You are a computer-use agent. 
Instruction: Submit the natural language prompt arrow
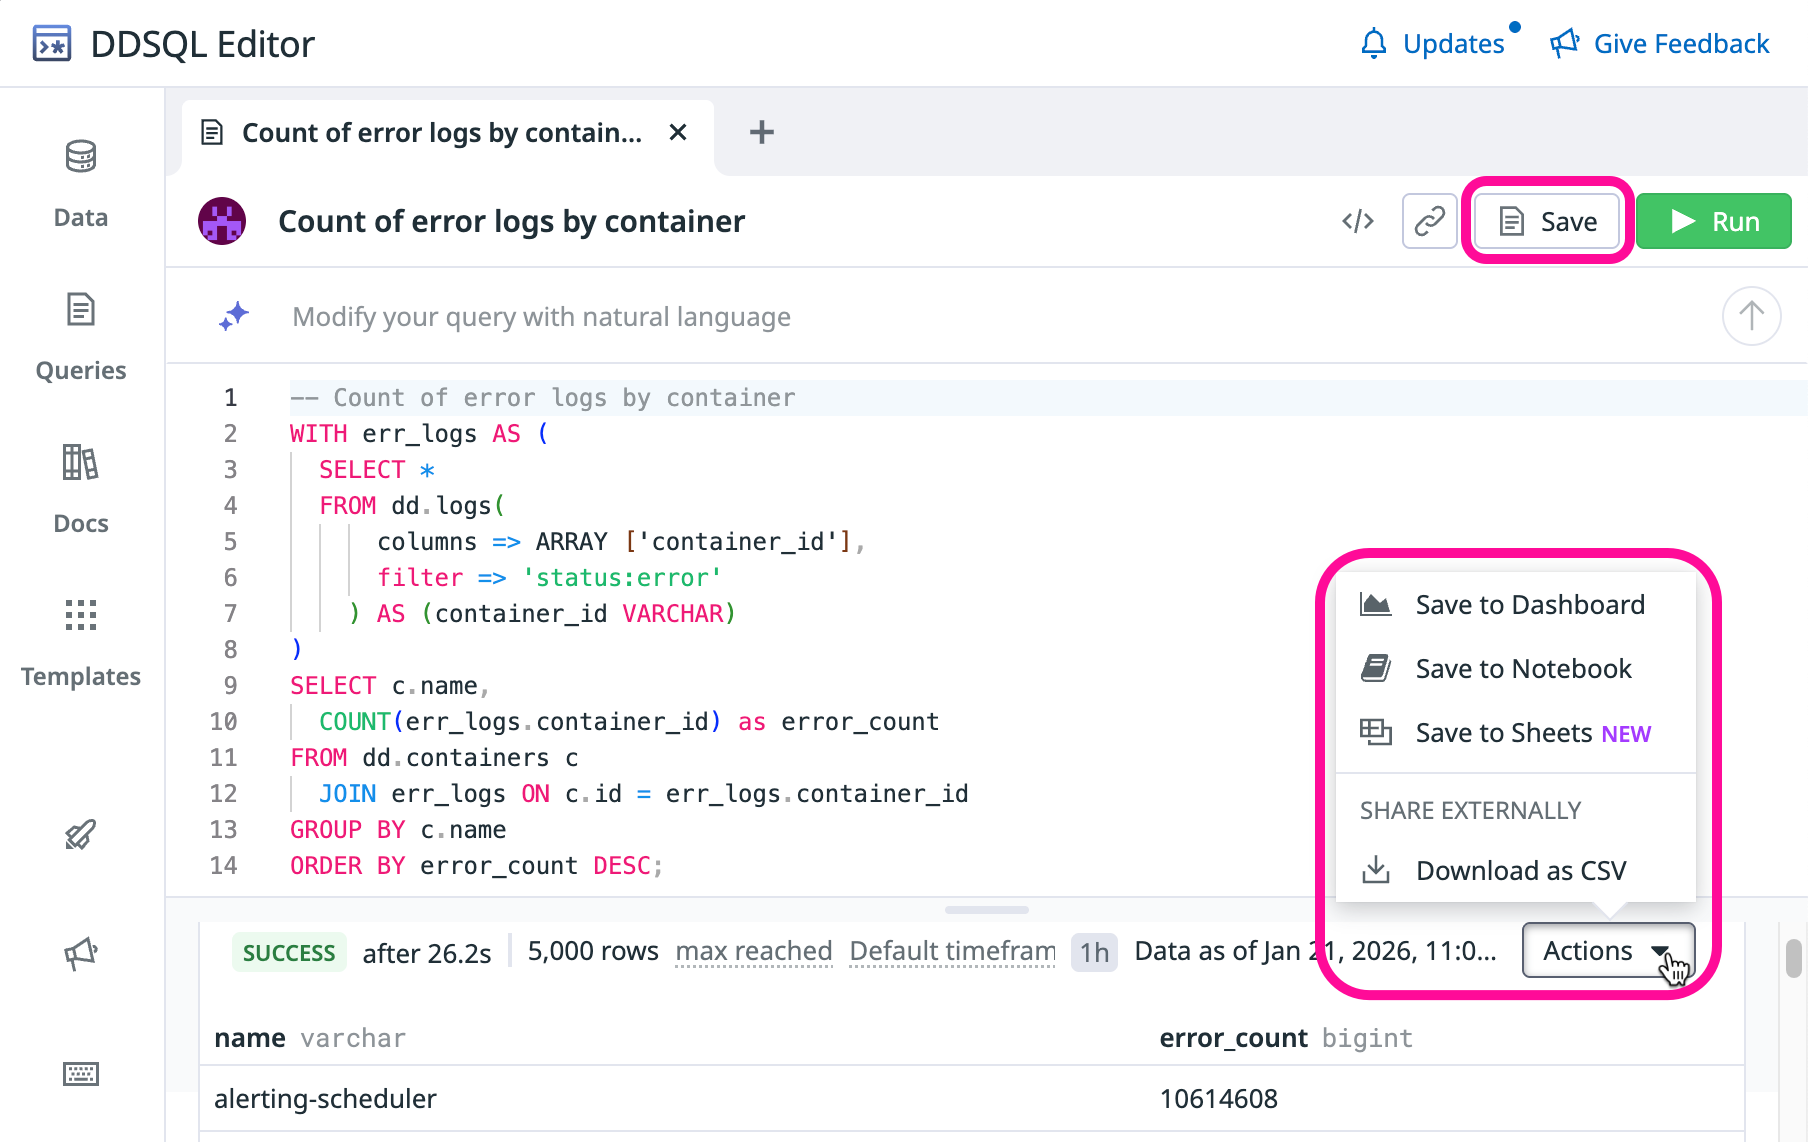pos(1751,316)
